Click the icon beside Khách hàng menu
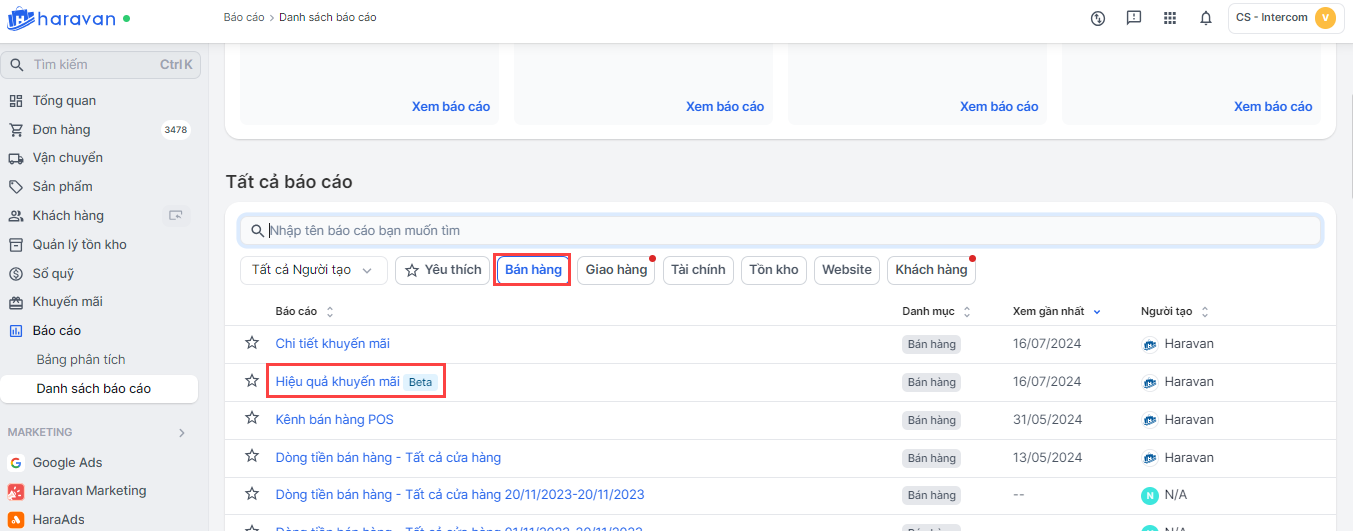 176,215
